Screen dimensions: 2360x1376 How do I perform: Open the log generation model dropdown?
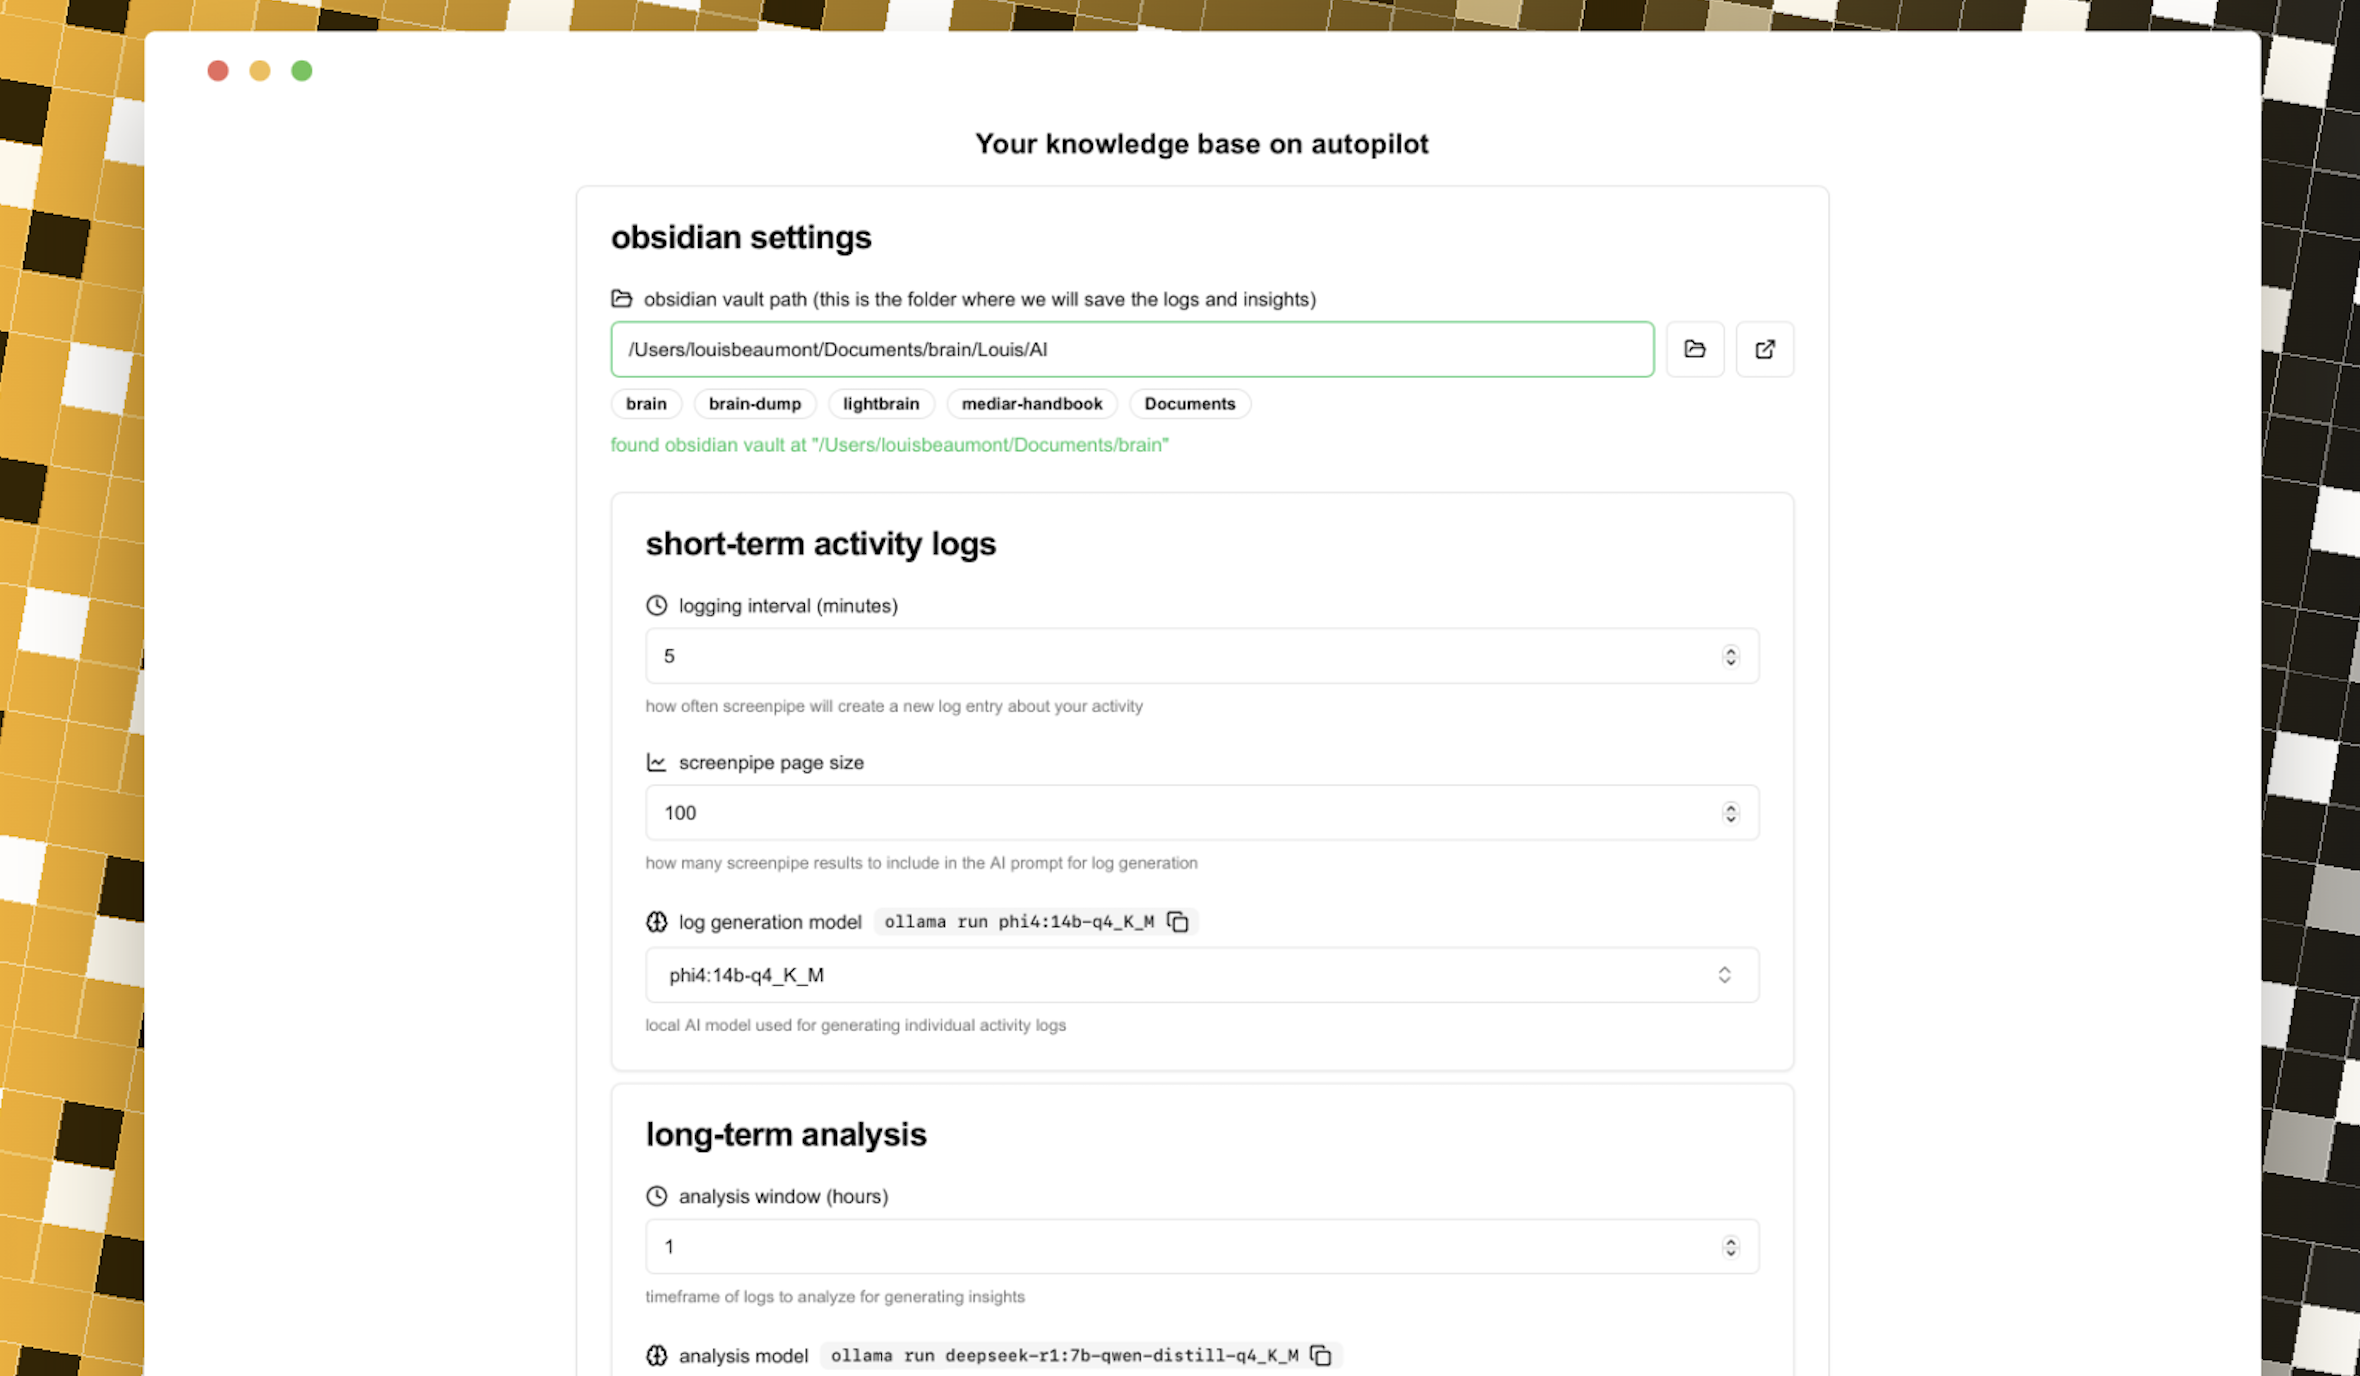point(1201,975)
